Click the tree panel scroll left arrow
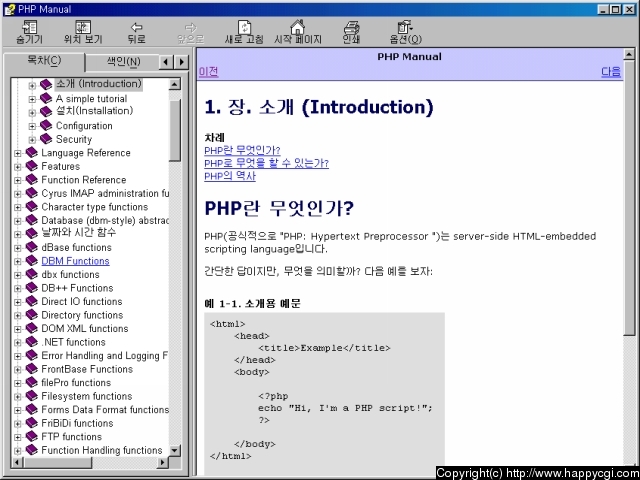The height and width of the screenshot is (480, 640). pyautogui.click(x=18, y=462)
